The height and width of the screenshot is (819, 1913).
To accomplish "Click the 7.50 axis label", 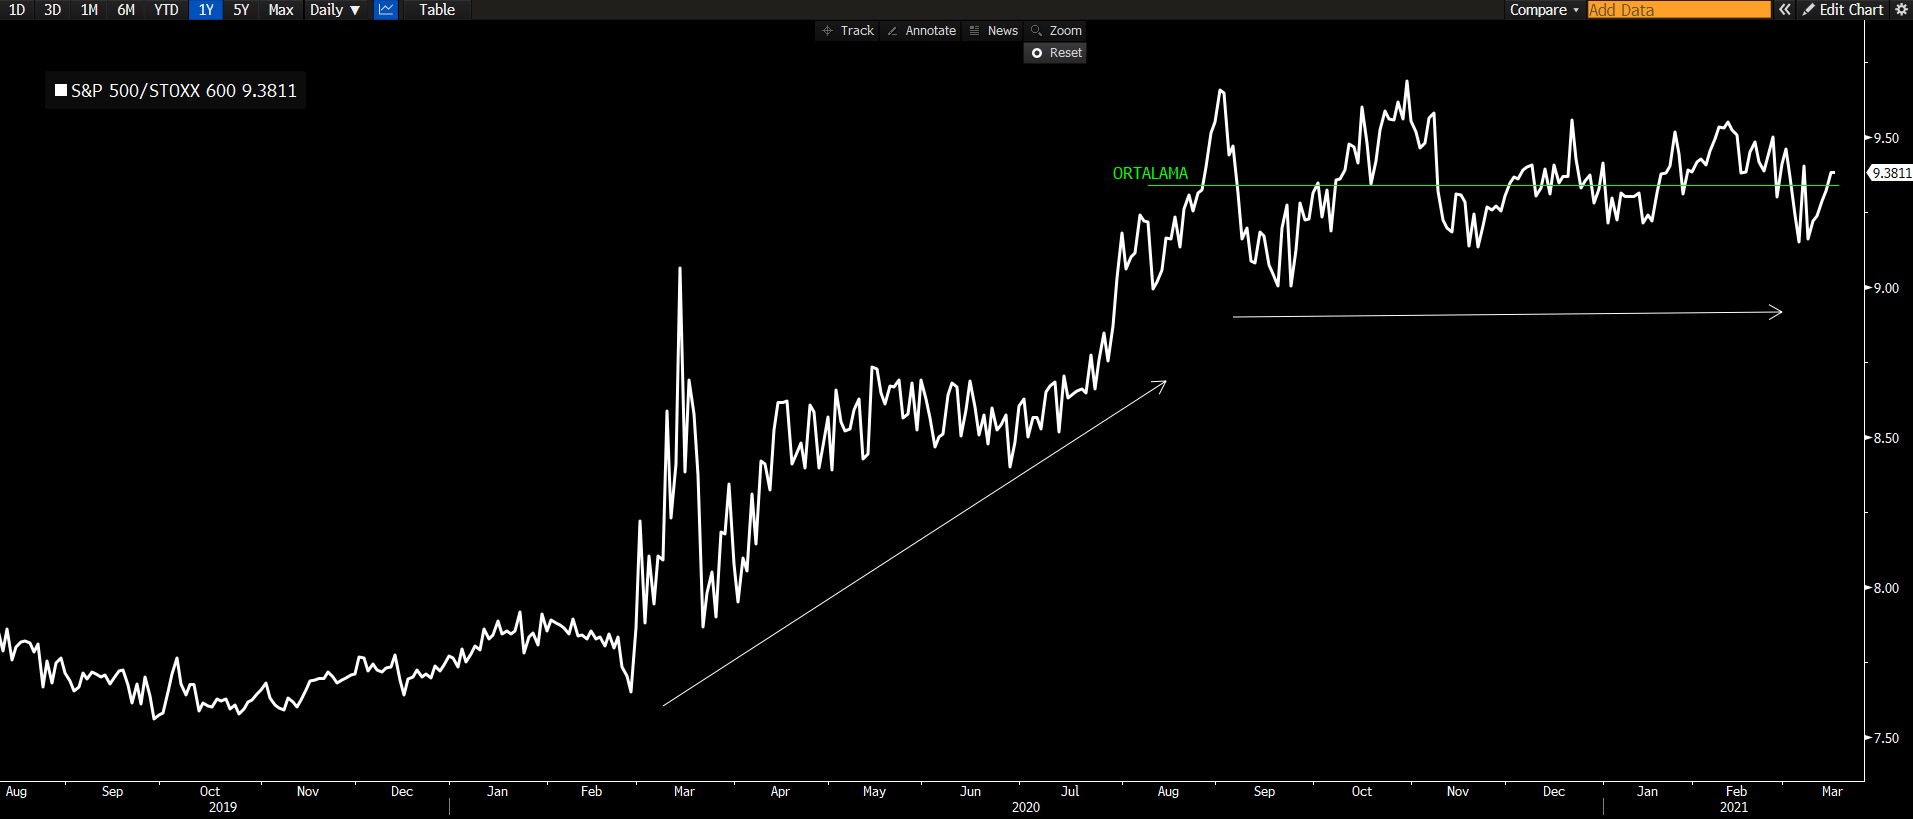I will click(x=1886, y=738).
